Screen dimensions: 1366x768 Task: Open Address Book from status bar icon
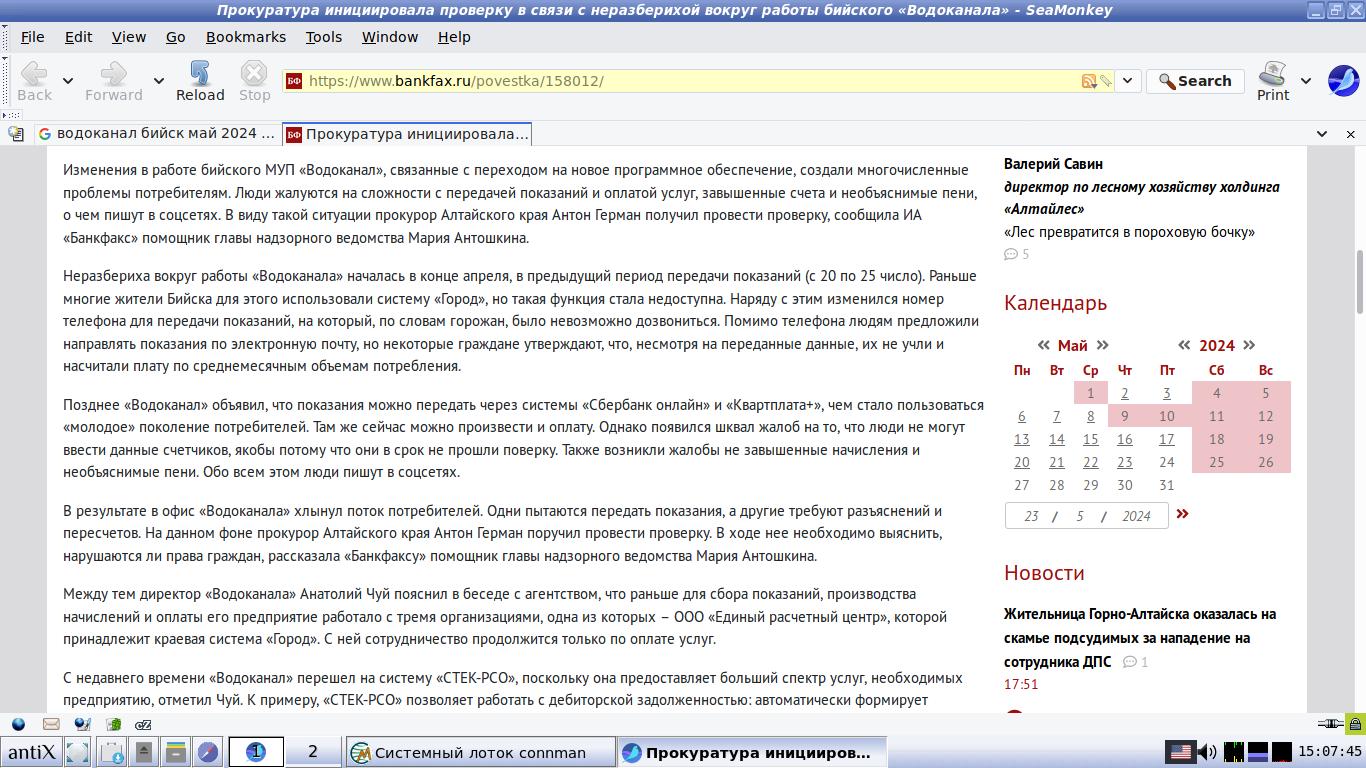pos(113,724)
